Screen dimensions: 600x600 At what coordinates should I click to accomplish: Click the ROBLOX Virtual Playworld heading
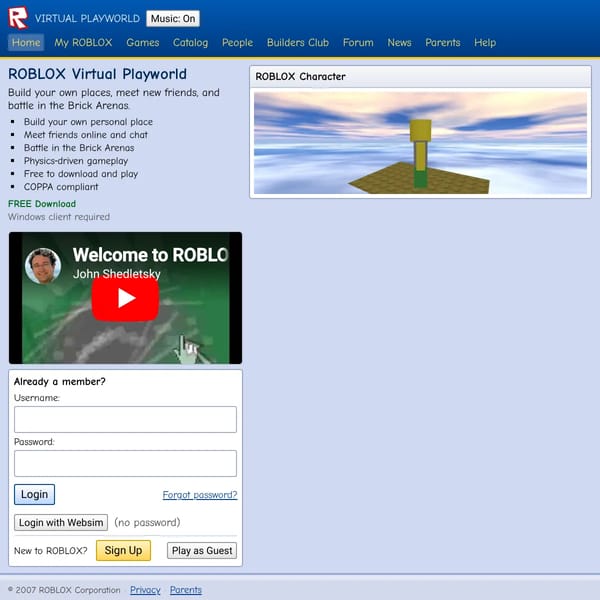pos(98,74)
